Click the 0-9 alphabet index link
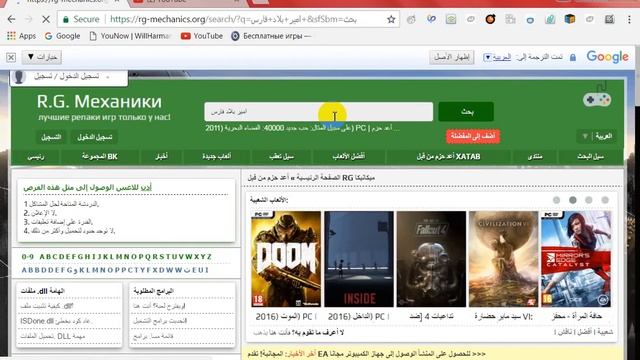 point(28,257)
